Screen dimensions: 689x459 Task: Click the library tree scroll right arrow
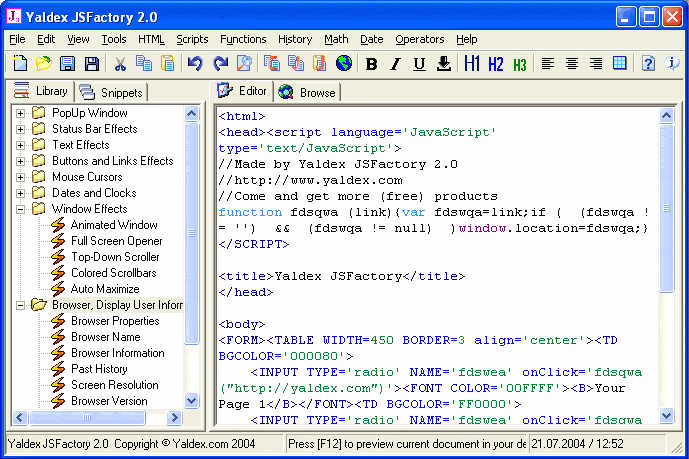tap(174, 417)
